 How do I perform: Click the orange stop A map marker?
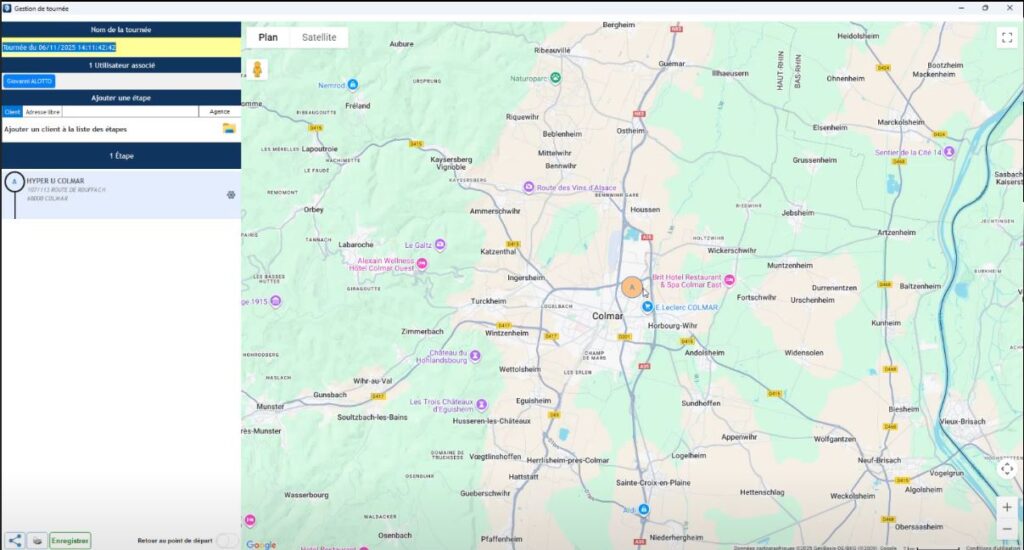(631, 288)
